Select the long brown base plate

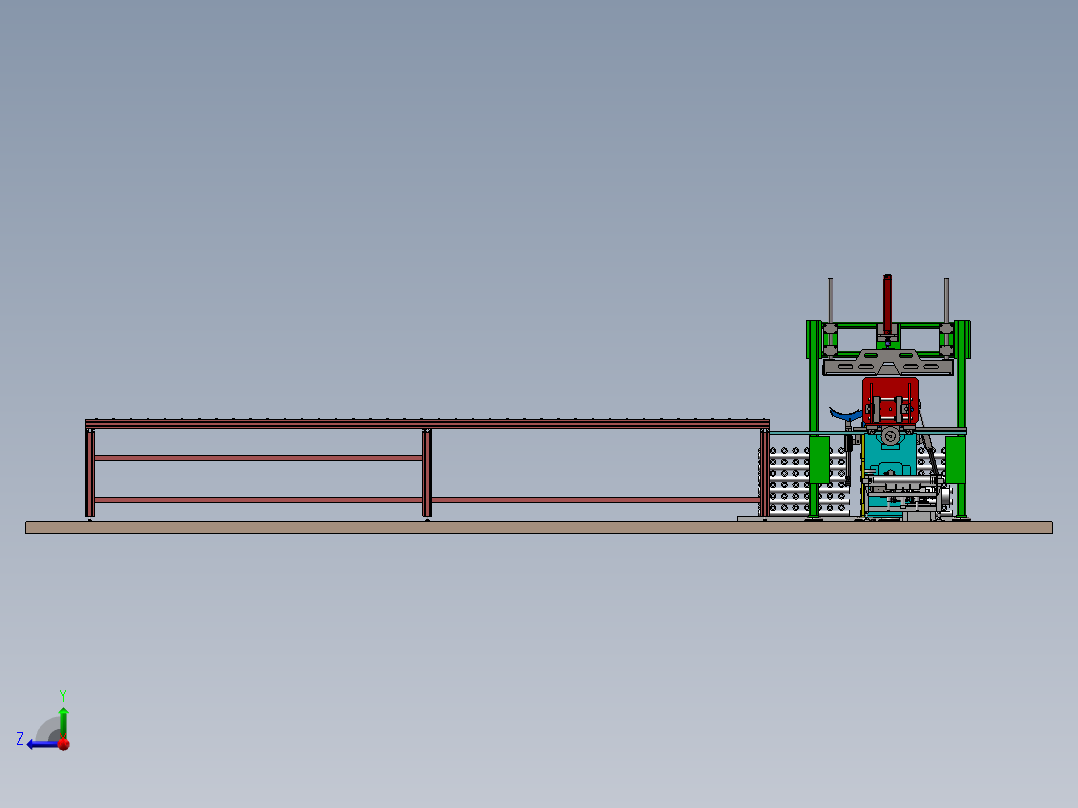tap(538, 527)
